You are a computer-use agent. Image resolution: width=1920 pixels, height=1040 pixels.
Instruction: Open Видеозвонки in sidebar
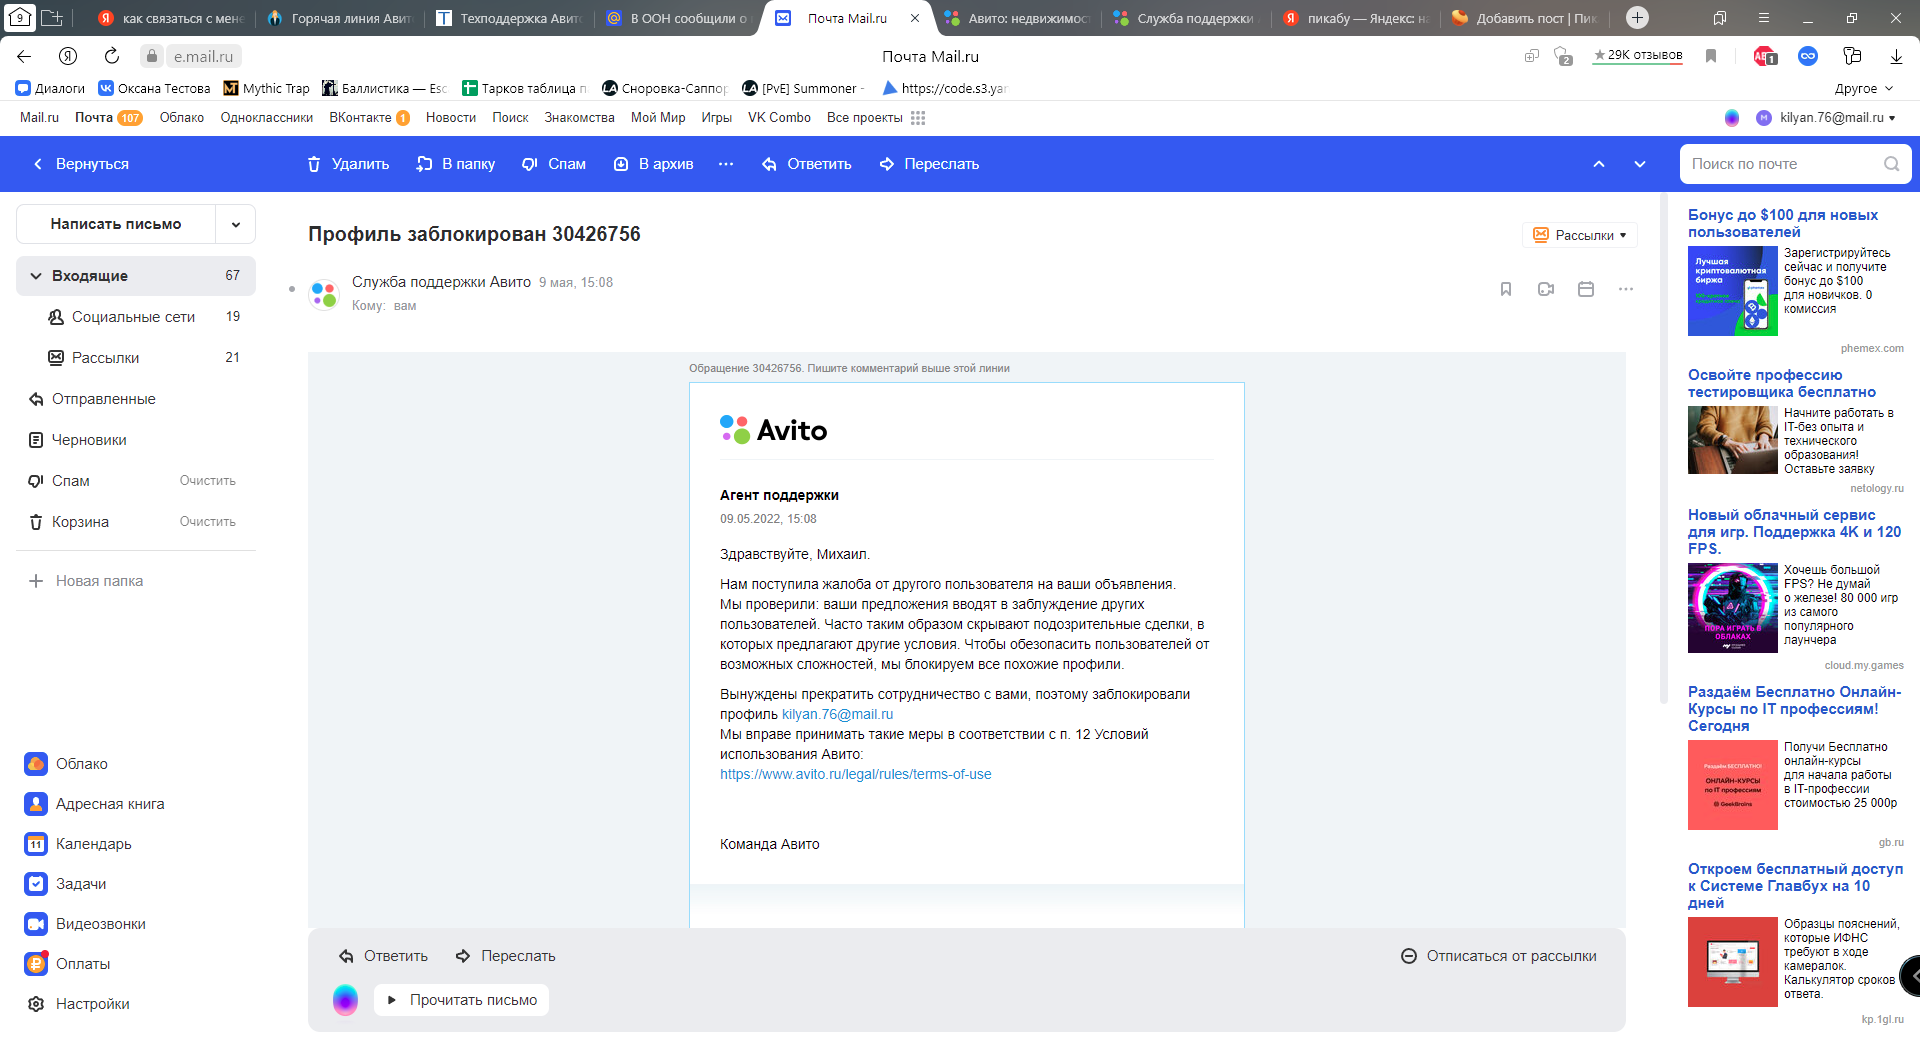coord(85,924)
